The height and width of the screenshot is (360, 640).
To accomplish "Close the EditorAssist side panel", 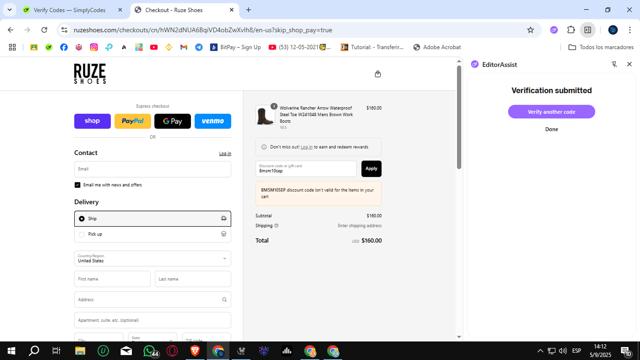I will tap(629, 64).
